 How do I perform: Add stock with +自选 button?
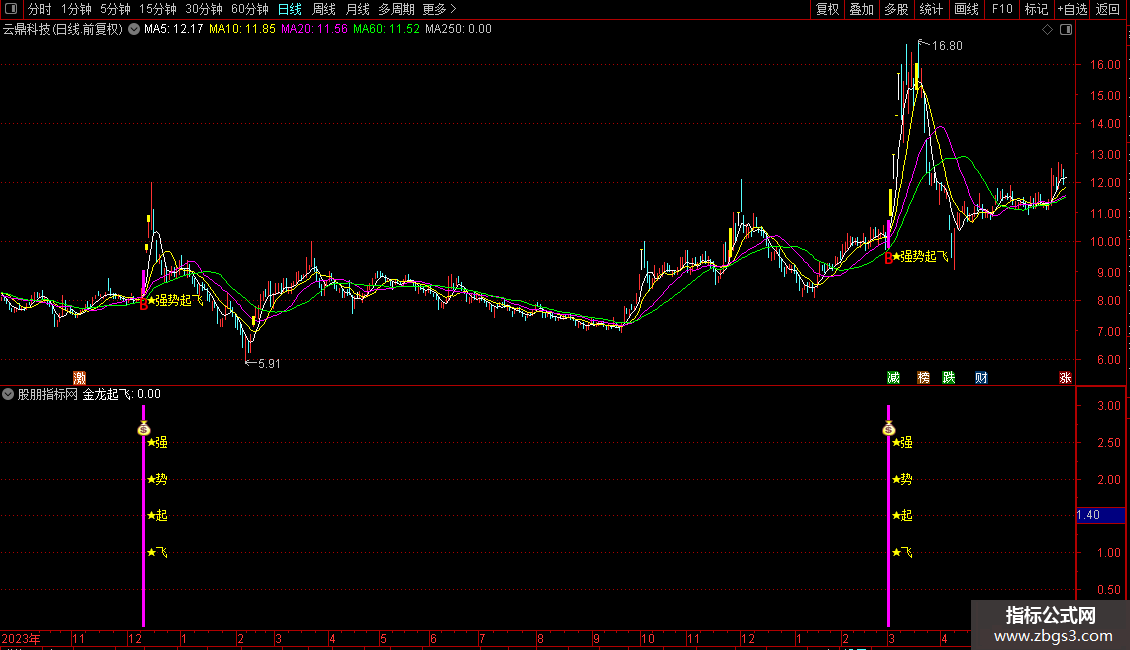(x=1072, y=9)
